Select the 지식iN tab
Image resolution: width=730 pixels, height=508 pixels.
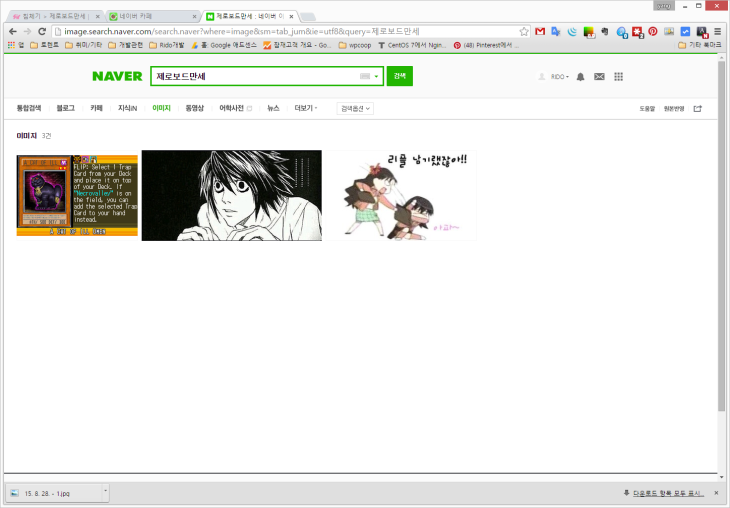tap(127, 108)
